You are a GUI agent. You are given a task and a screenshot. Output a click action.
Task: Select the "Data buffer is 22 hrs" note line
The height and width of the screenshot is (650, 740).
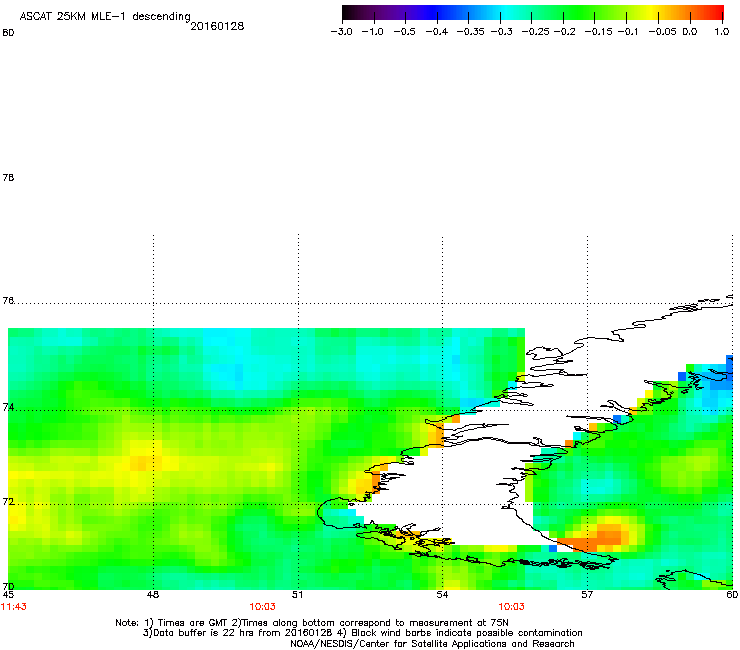tap(362, 633)
